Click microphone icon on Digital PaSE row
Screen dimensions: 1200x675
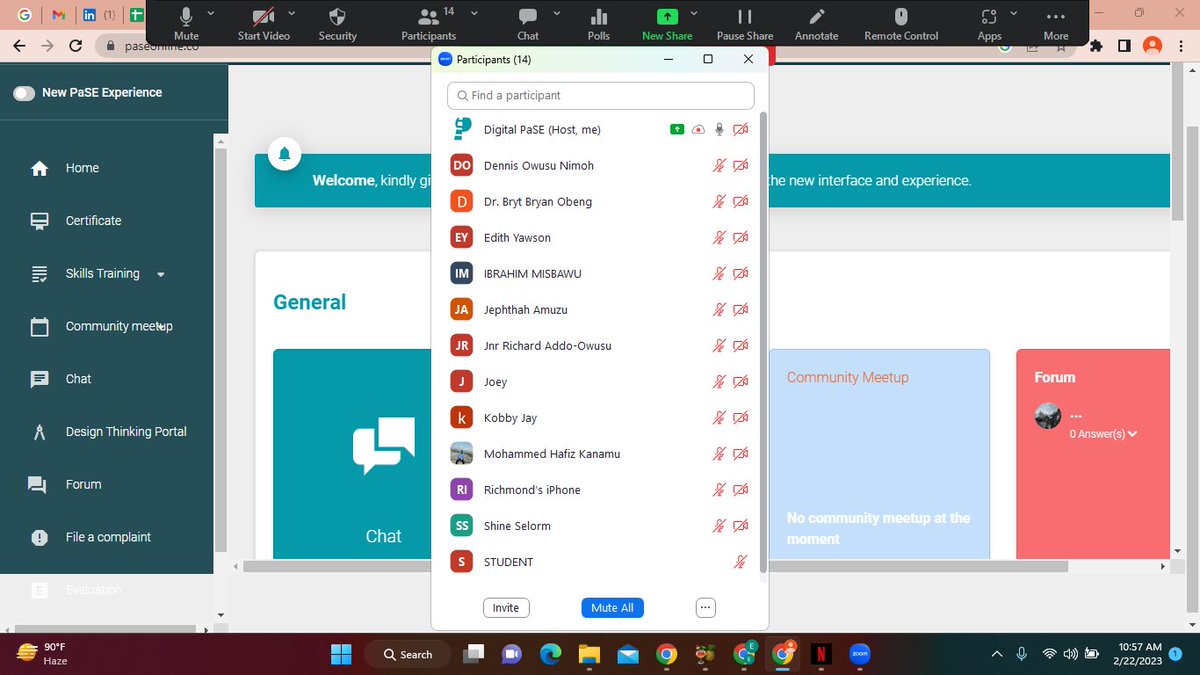pyautogui.click(x=719, y=130)
